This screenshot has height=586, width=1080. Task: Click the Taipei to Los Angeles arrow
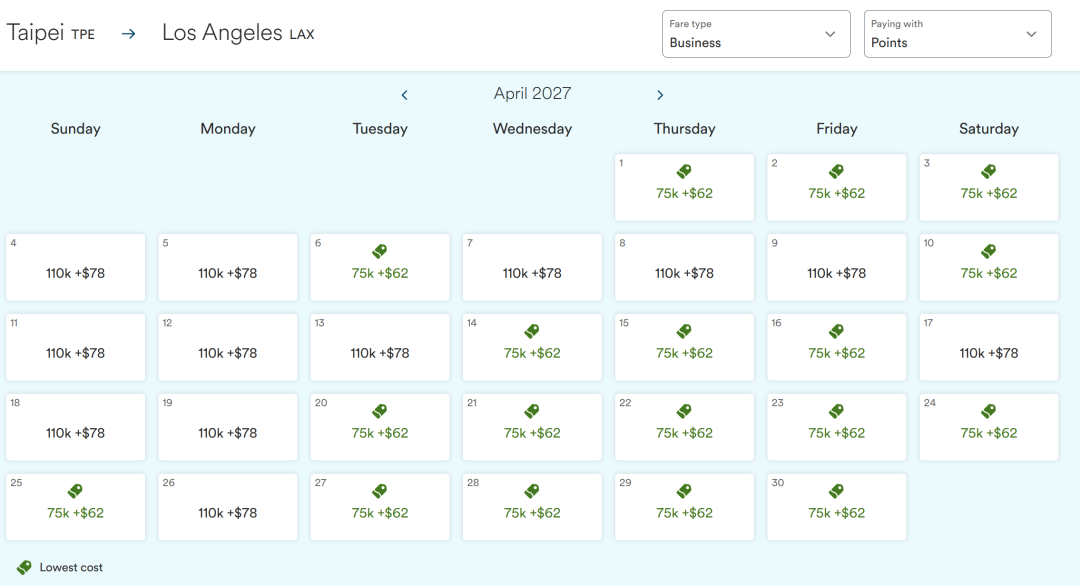coord(129,34)
